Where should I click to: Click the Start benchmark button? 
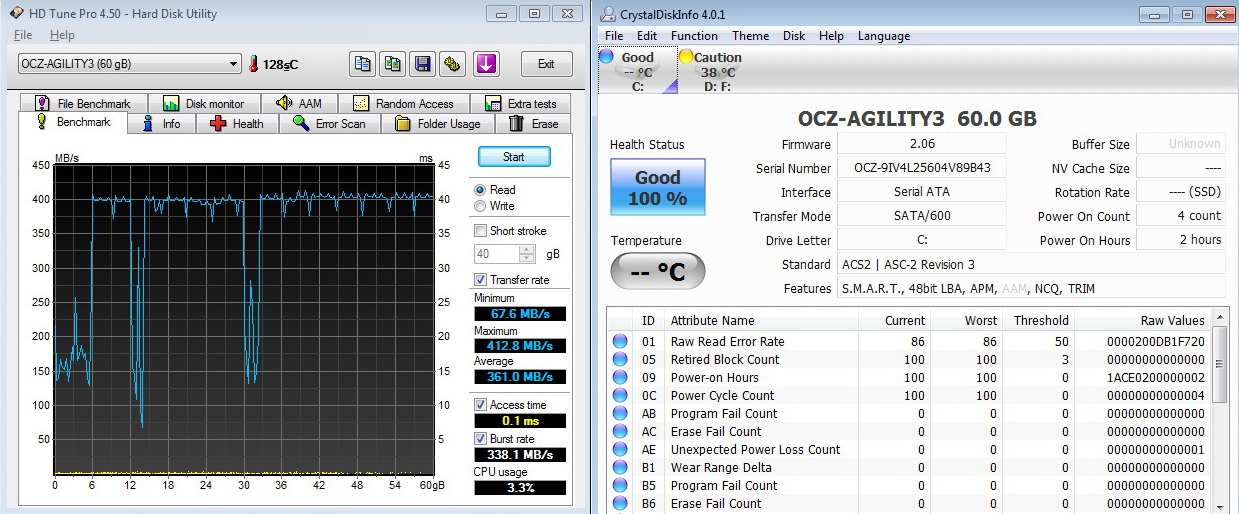tap(514, 157)
